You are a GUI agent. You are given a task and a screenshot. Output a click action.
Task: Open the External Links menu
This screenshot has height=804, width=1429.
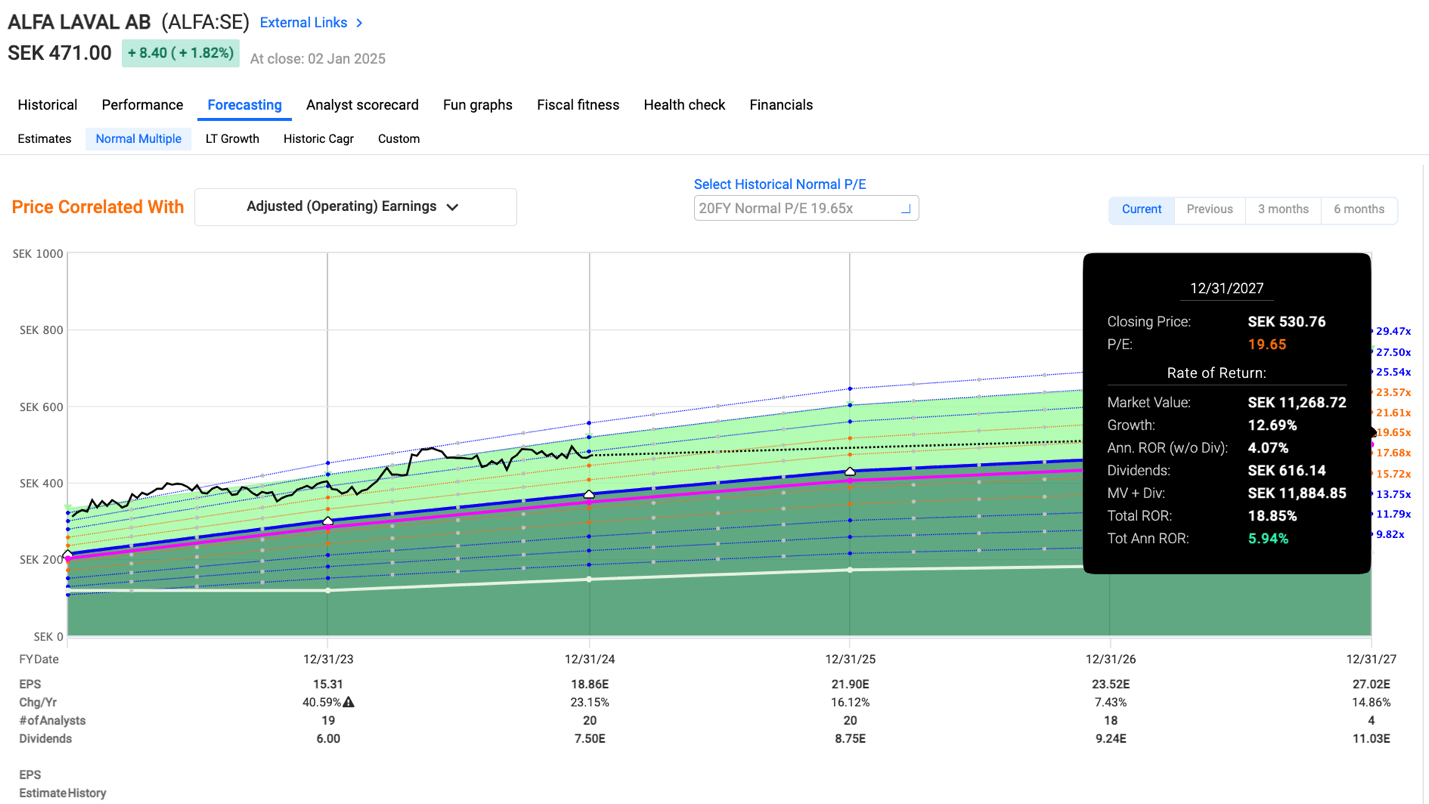click(303, 23)
